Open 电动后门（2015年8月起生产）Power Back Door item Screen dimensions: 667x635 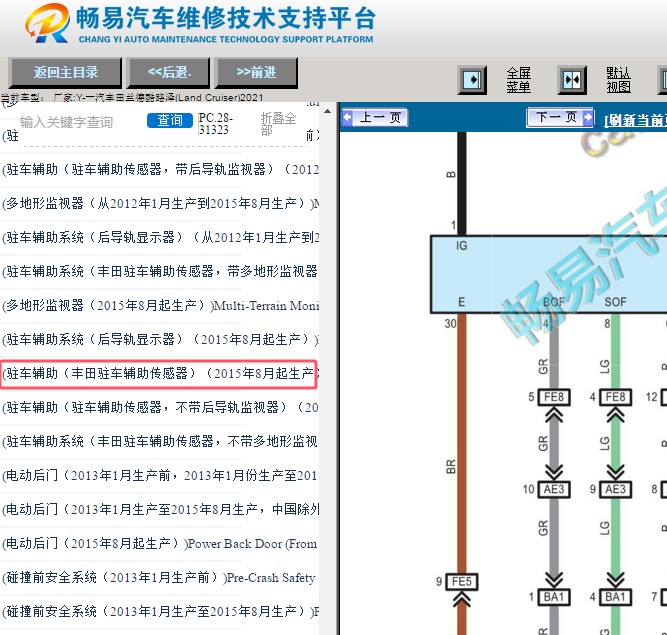pos(160,544)
